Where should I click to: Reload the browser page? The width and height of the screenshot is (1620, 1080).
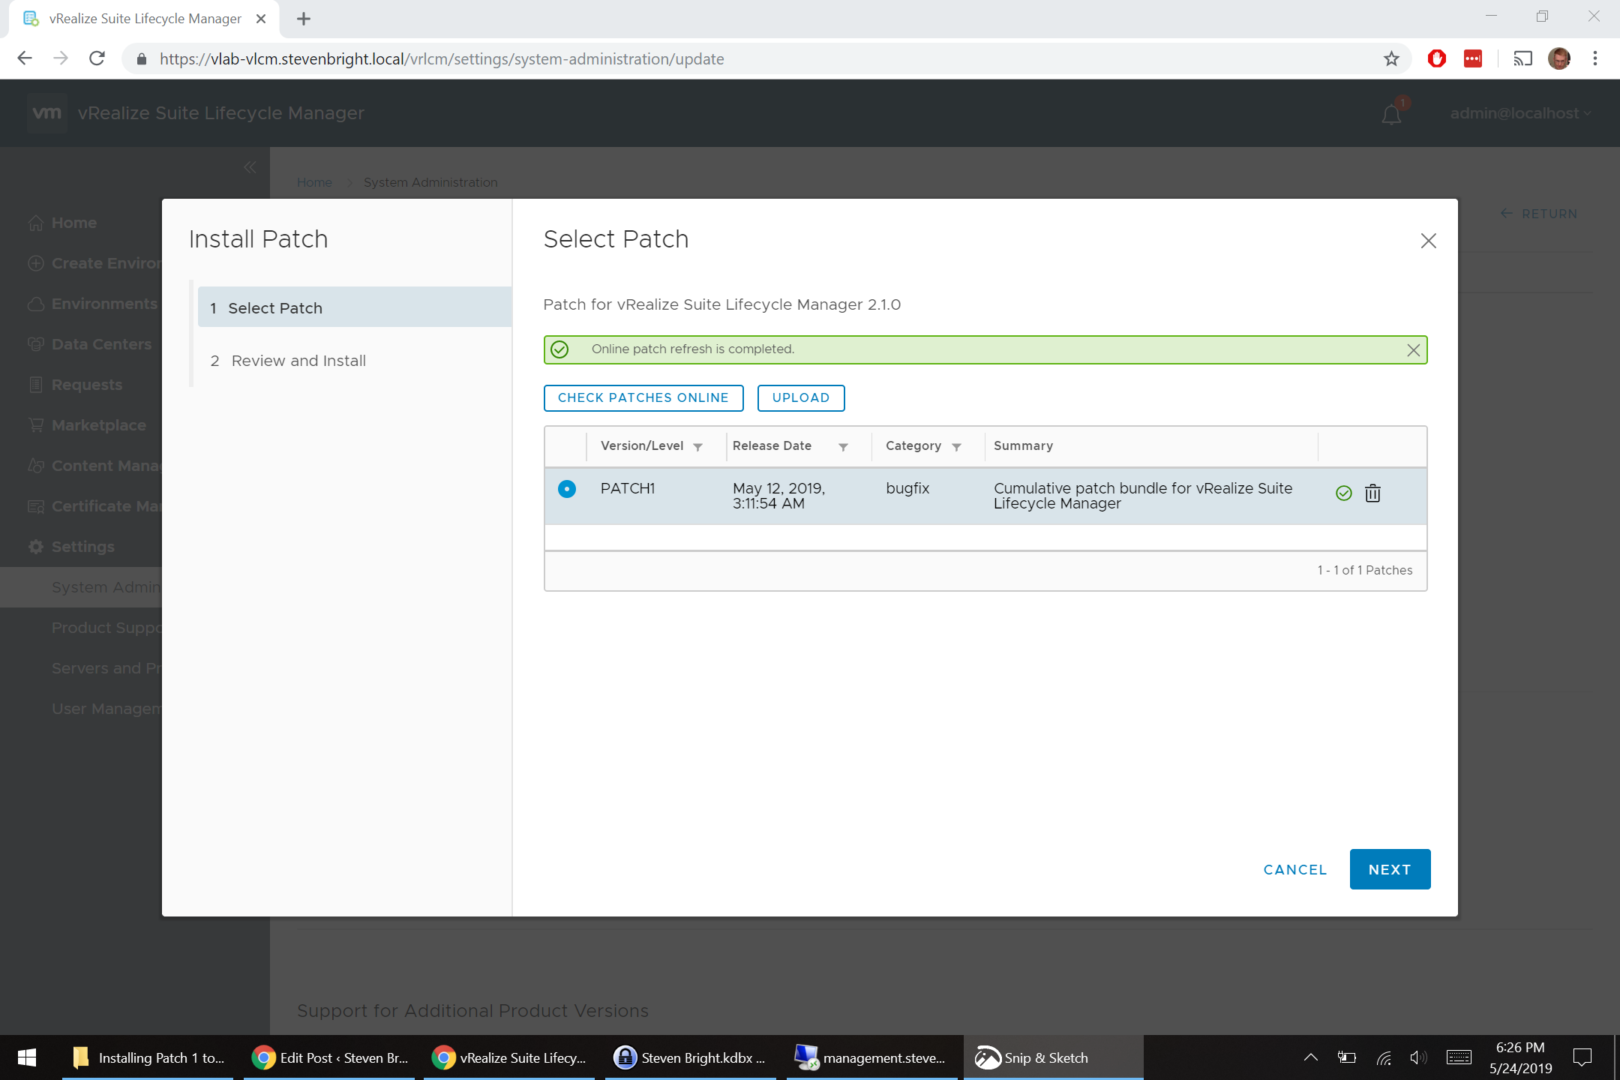point(97,59)
